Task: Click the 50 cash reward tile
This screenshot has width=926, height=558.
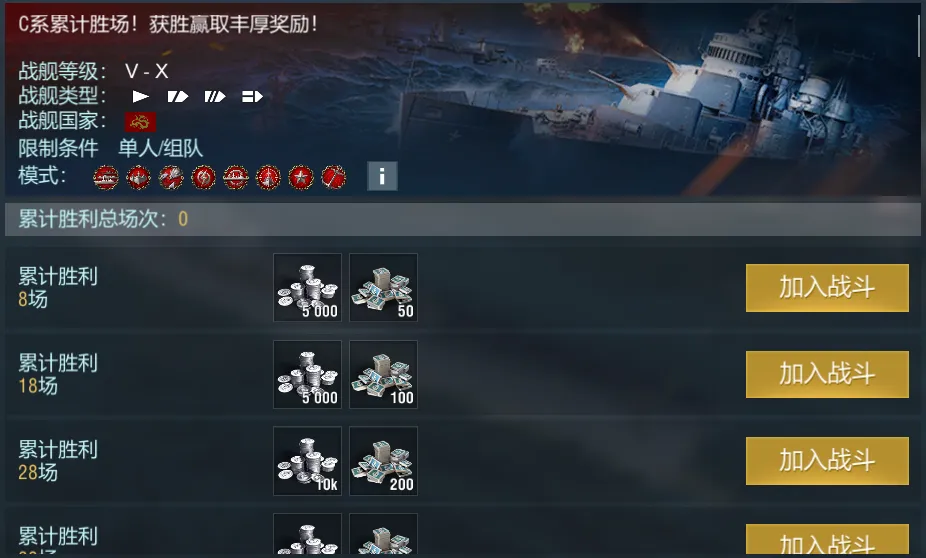Action: point(383,288)
